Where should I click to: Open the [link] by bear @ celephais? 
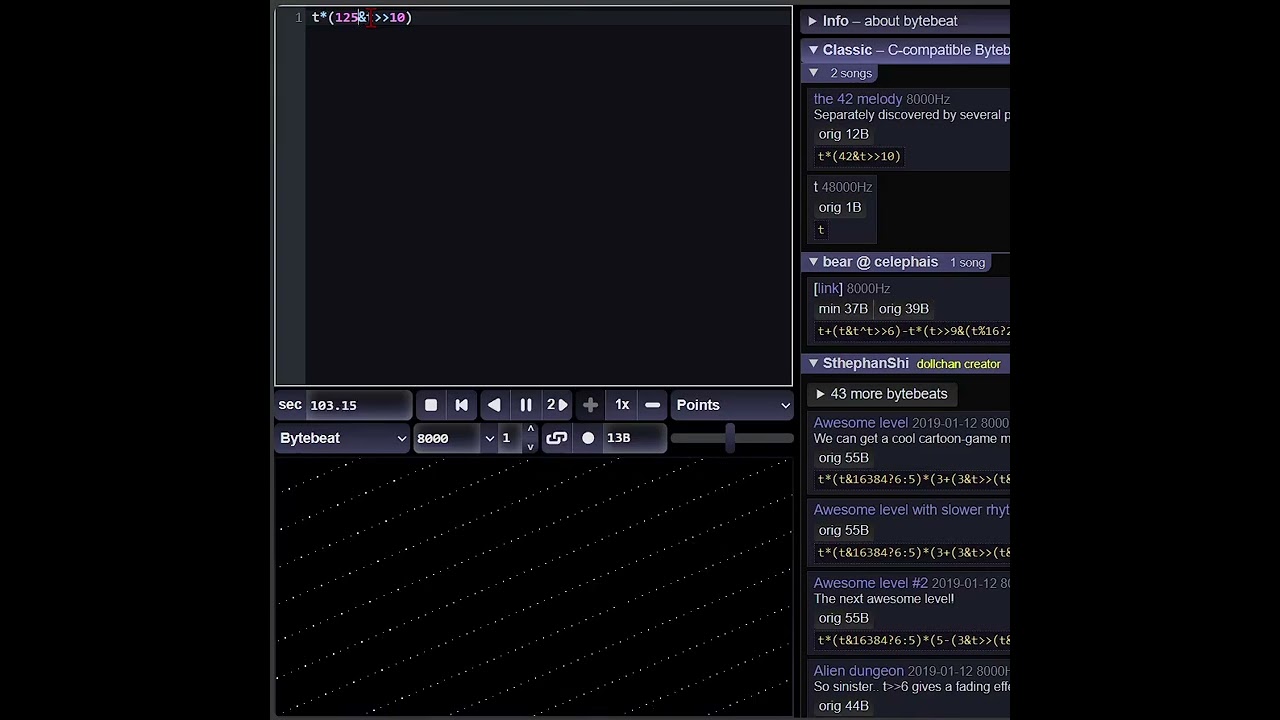pos(828,288)
